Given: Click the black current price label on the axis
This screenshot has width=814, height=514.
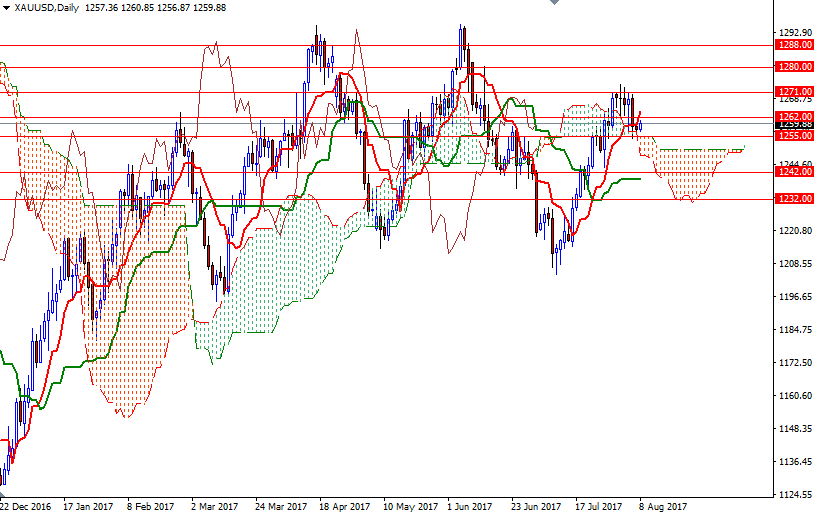Looking at the screenshot, I should (x=793, y=126).
